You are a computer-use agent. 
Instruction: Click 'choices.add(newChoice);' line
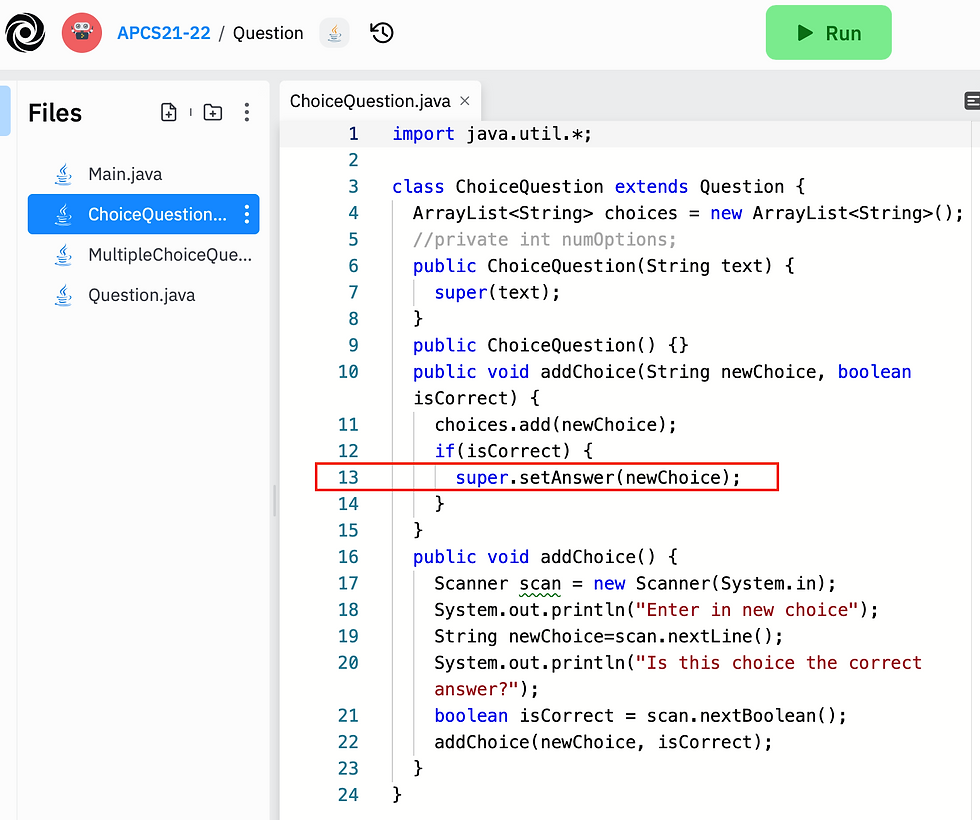click(556, 425)
